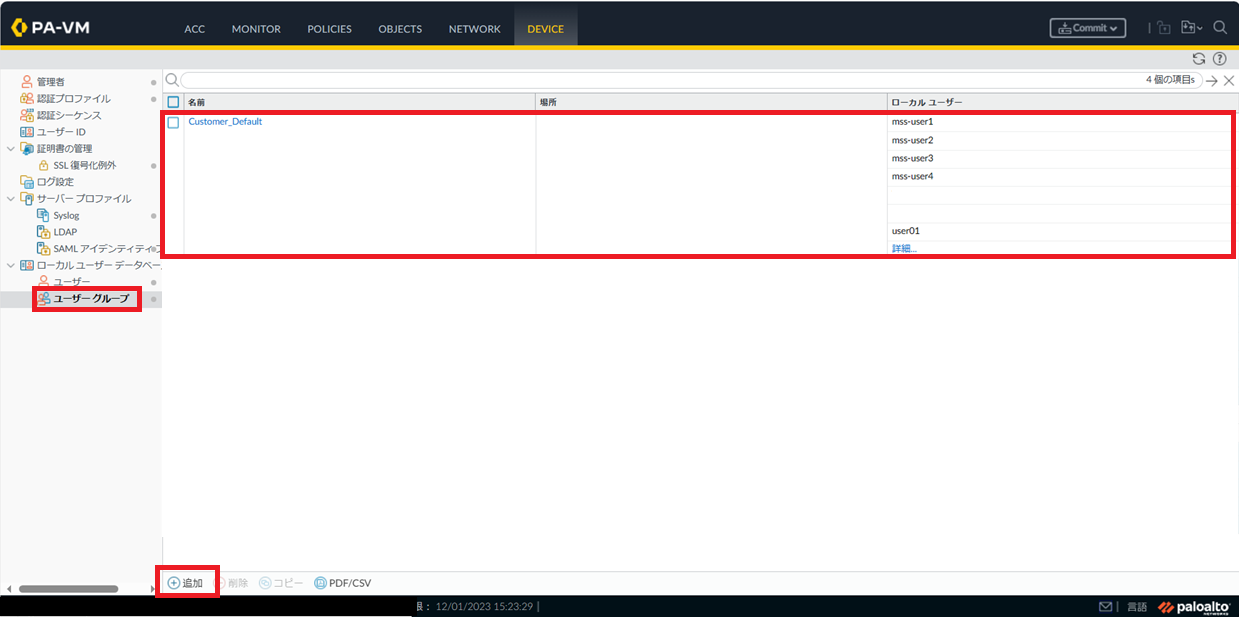This screenshot has height=617, width=1239.
Task: Open the Customer_Default group link
Action: 225,122
